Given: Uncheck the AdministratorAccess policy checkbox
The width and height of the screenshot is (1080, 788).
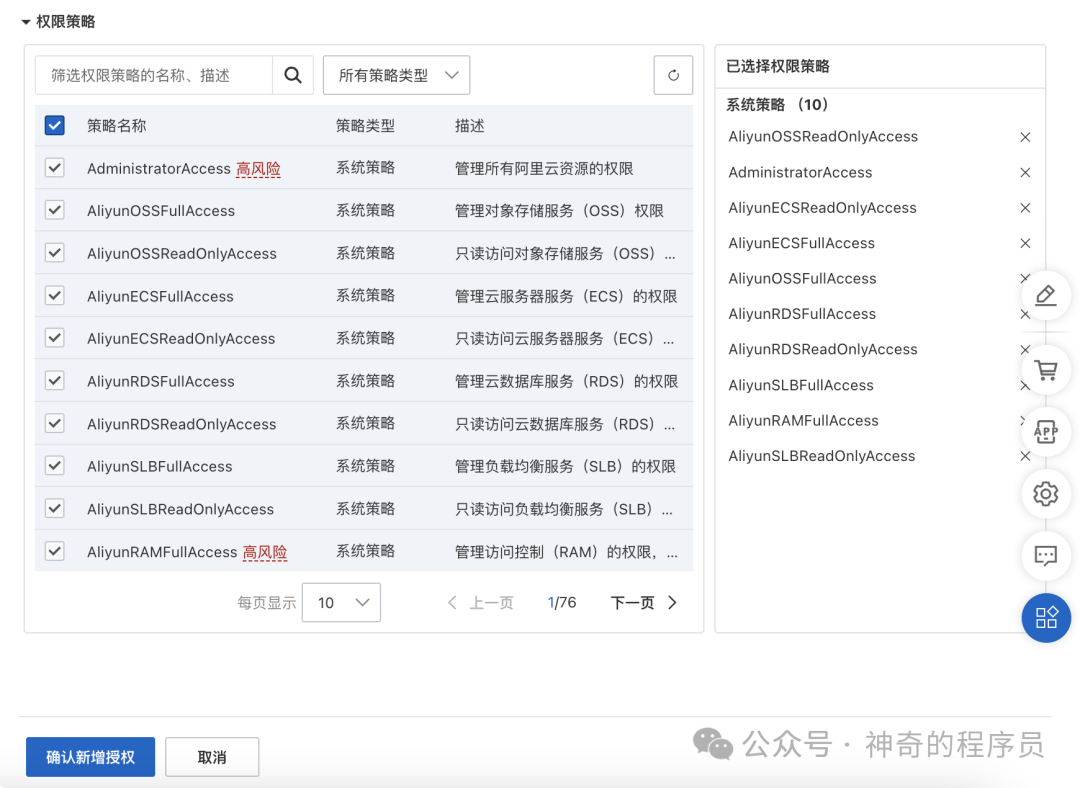Looking at the screenshot, I should (55, 168).
